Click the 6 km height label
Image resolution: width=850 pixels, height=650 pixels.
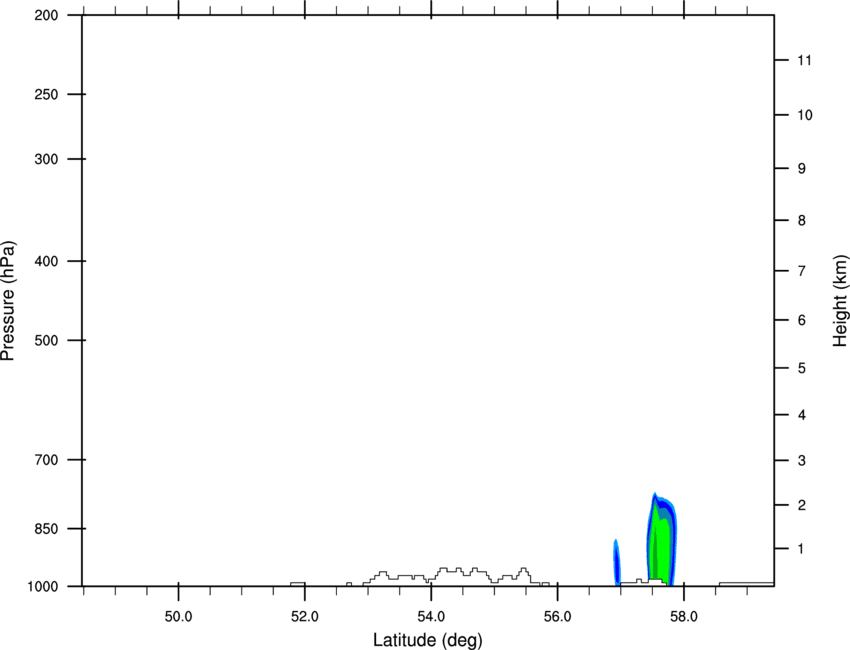(x=802, y=320)
